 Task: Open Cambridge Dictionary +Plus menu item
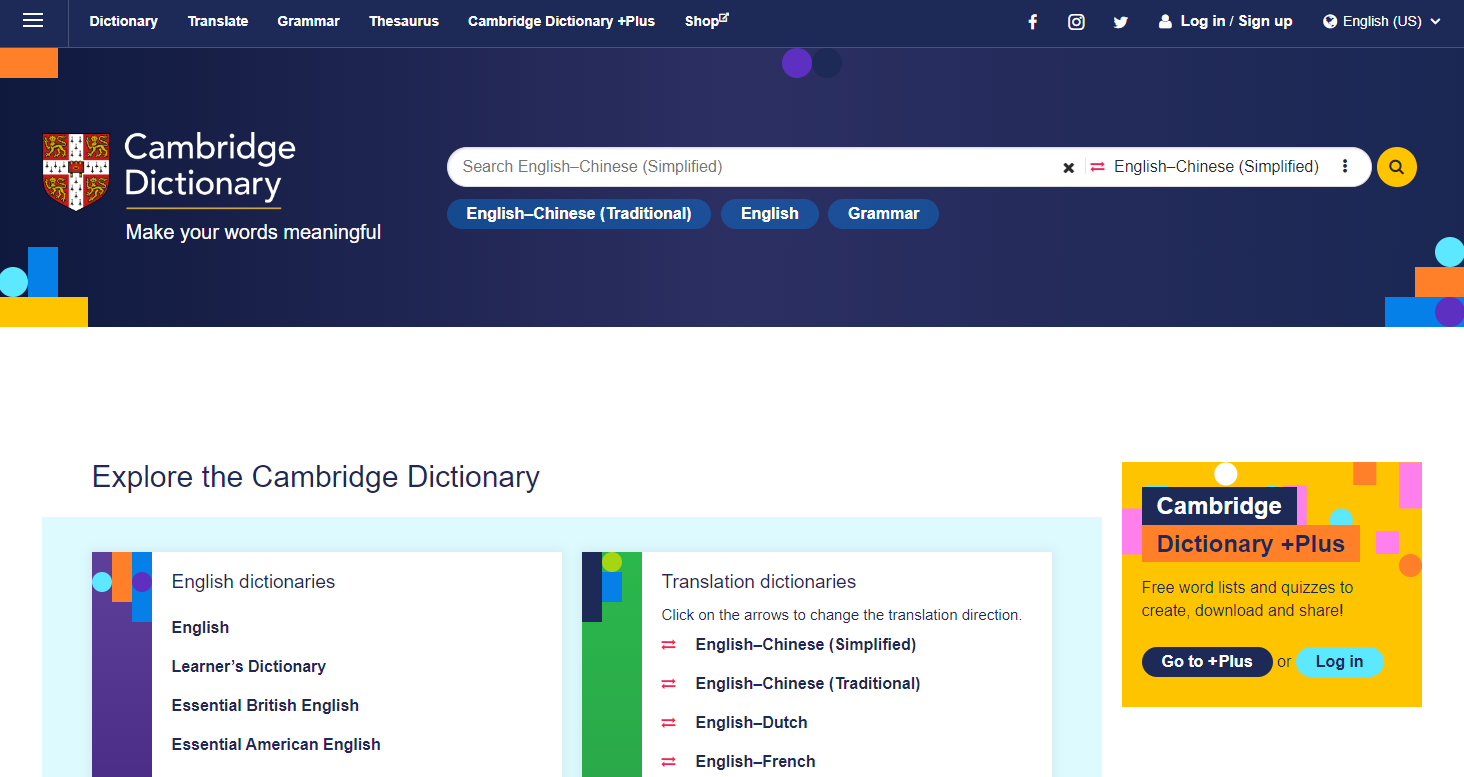pyautogui.click(x=561, y=21)
